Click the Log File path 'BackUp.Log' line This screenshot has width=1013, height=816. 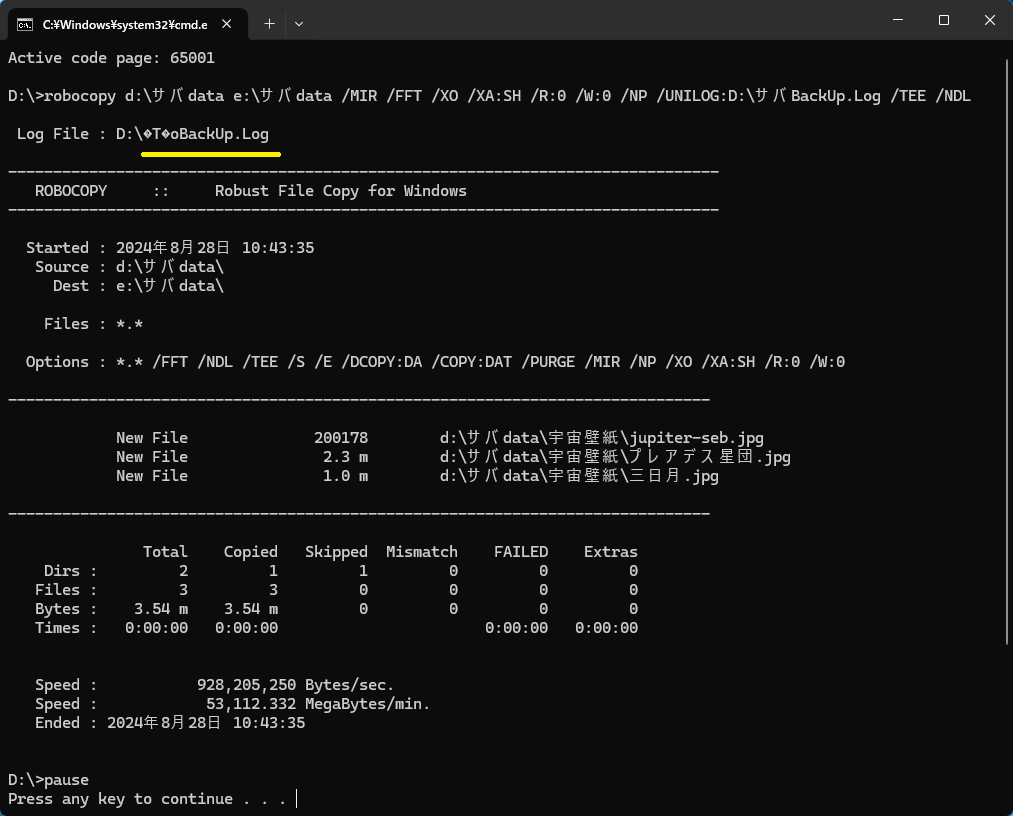tap(143, 134)
